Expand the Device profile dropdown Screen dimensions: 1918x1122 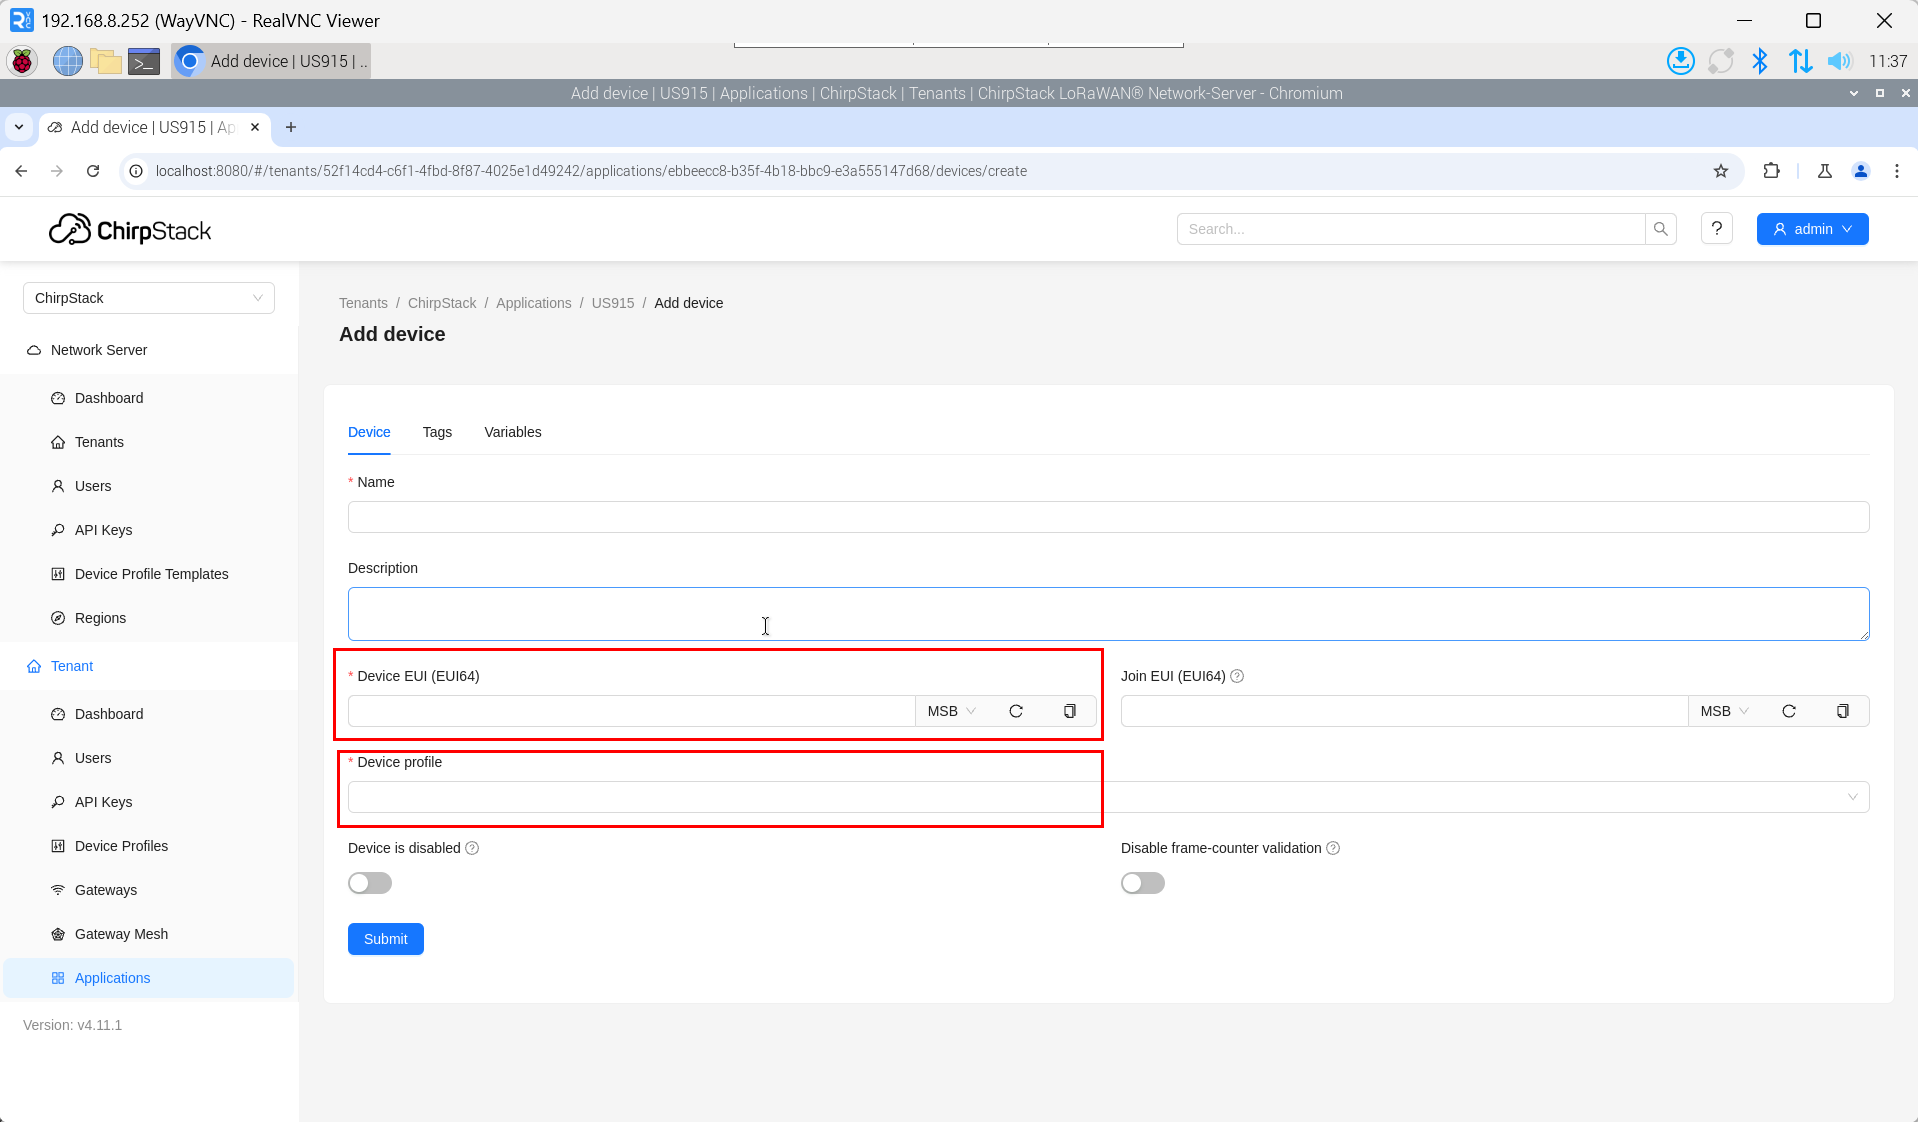click(x=1108, y=797)
